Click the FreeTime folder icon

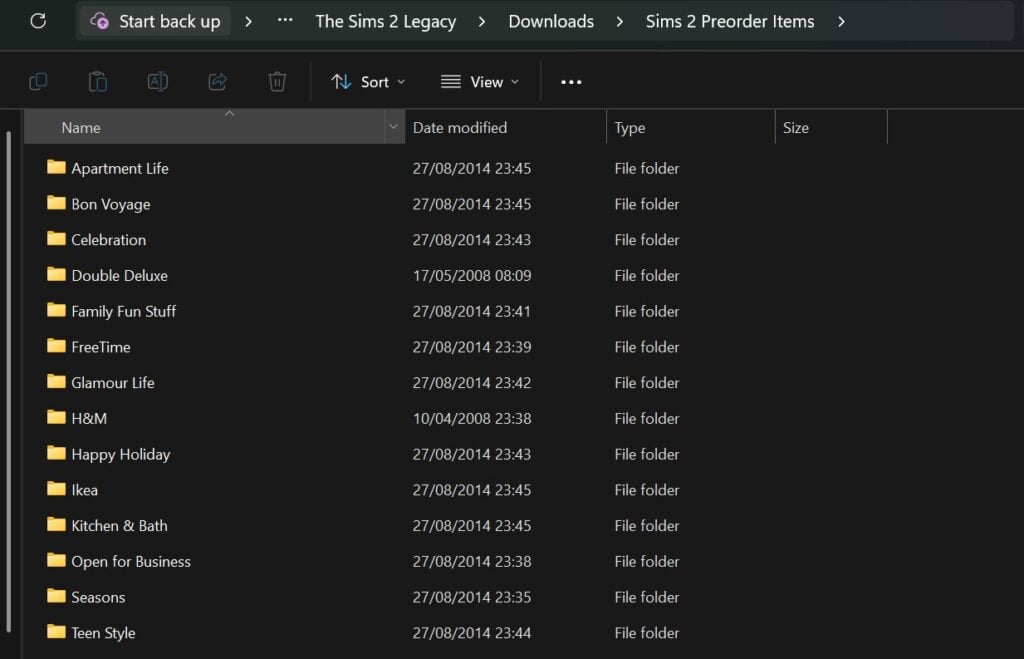[56, 346]
